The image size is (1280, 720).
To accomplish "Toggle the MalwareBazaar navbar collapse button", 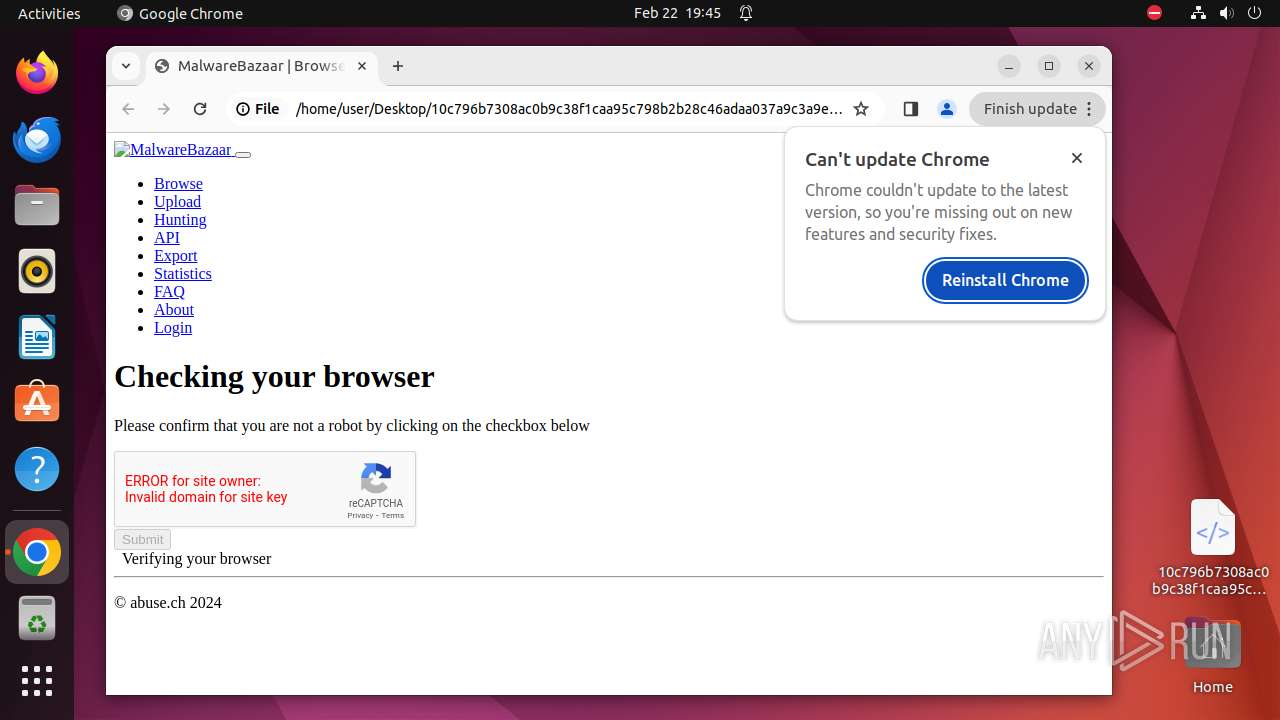I will tap(243, 154).
